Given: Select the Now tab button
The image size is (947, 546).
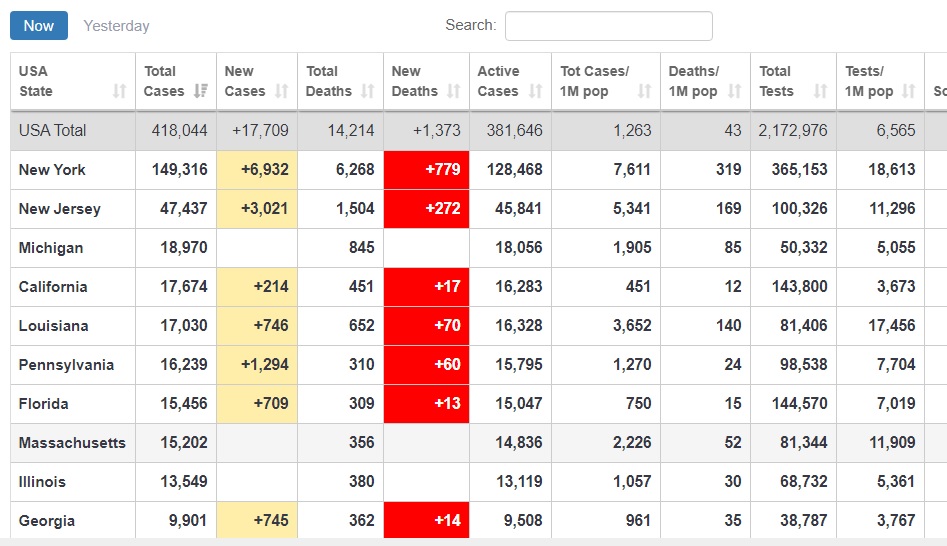Looking at the screenshot, I should click(39, 26).
